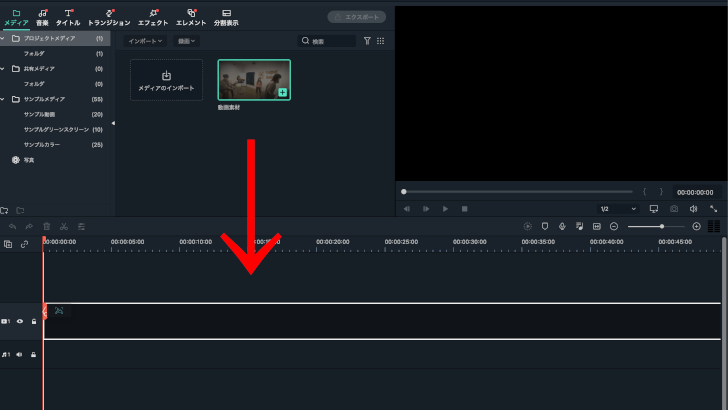The height and width of the screenshot is (410, 728).
Task: Open the clip adjust settings icon
Action: tap(81, 227)
